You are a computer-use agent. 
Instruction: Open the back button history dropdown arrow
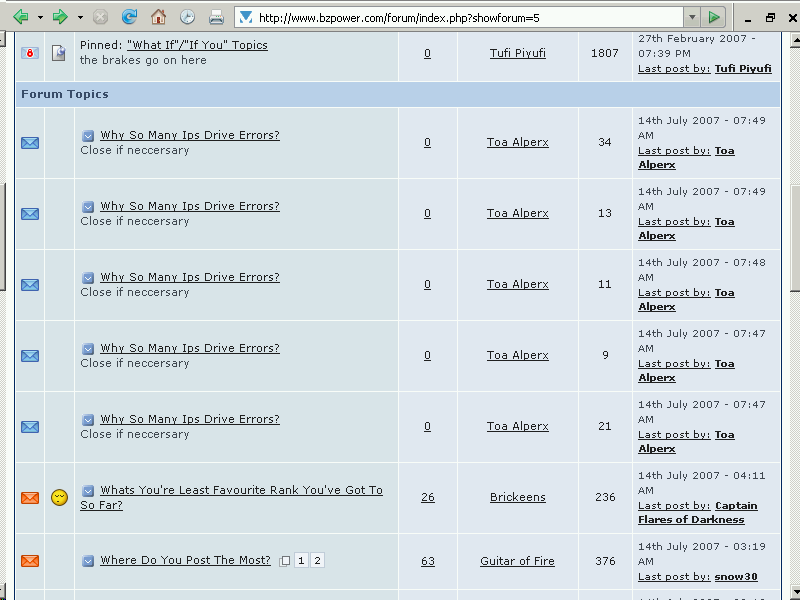pyautogui.click(x=40, y=17)
